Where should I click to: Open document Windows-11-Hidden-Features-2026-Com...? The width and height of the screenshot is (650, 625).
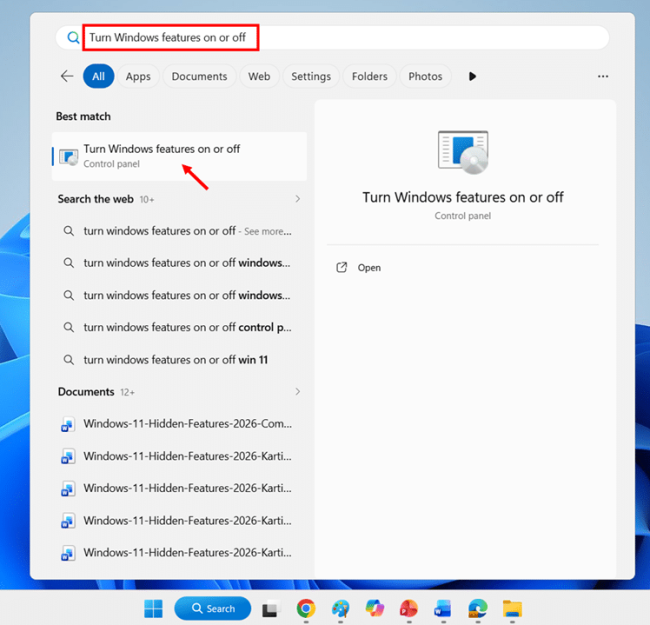179,424
